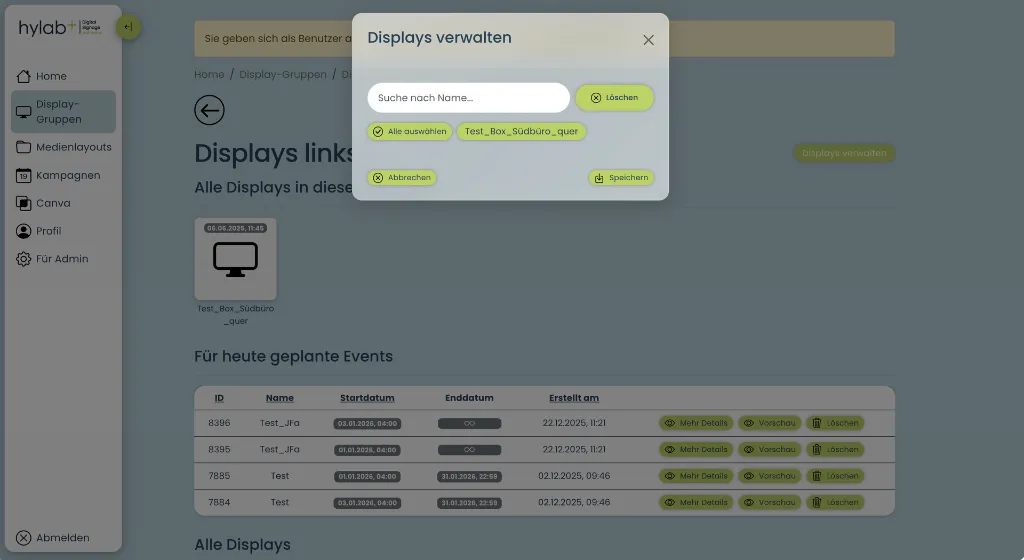Delete event 7884 with Löschen
This screenshot has width=1024, height=560.
click(835, 503)
